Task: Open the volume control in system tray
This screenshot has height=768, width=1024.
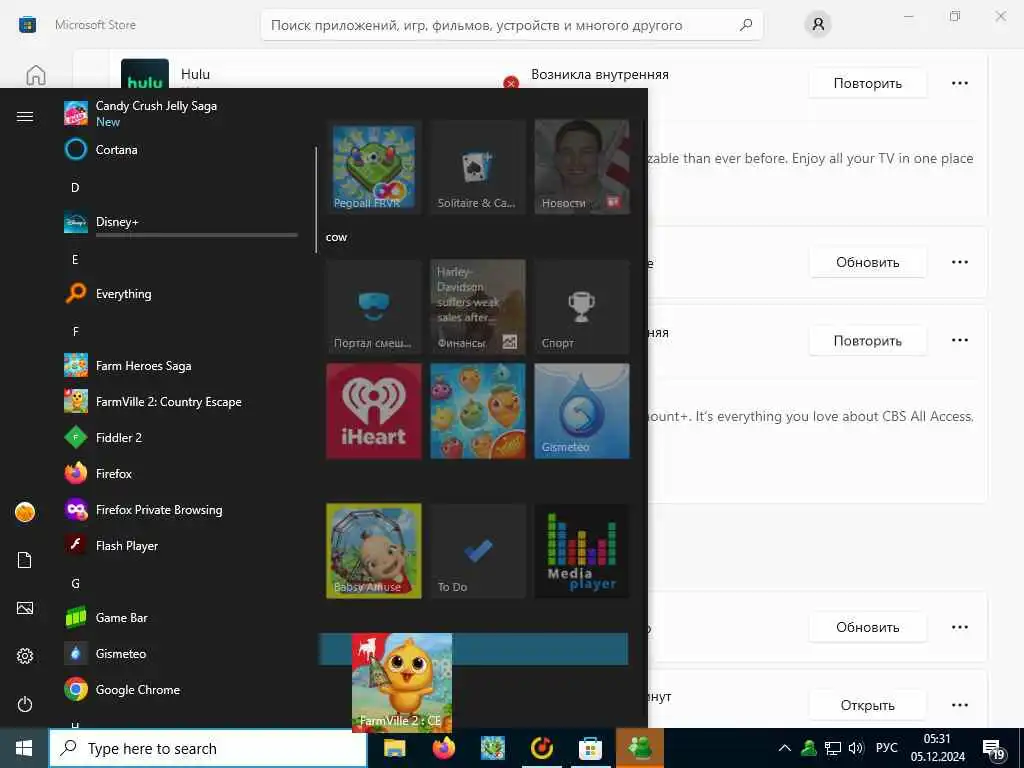Action: (x=856, y=748)
